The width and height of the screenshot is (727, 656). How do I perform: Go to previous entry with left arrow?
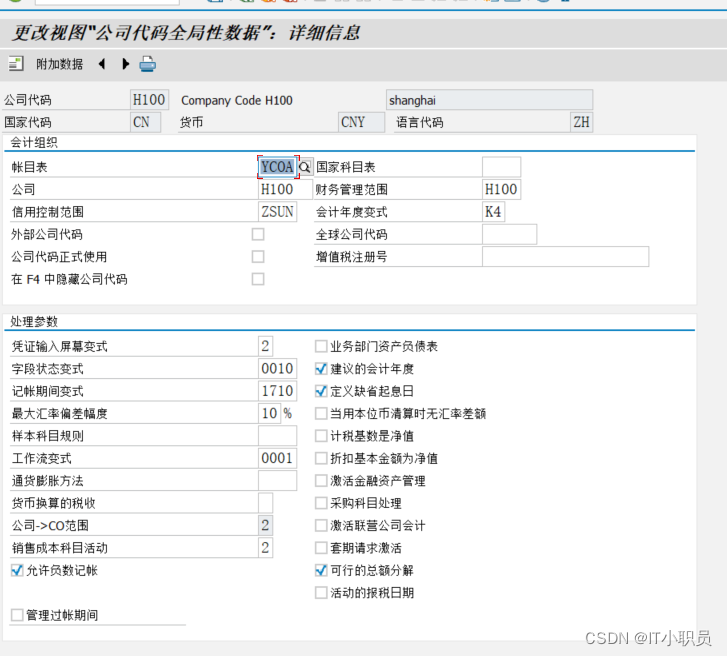(x=102, y=64)
